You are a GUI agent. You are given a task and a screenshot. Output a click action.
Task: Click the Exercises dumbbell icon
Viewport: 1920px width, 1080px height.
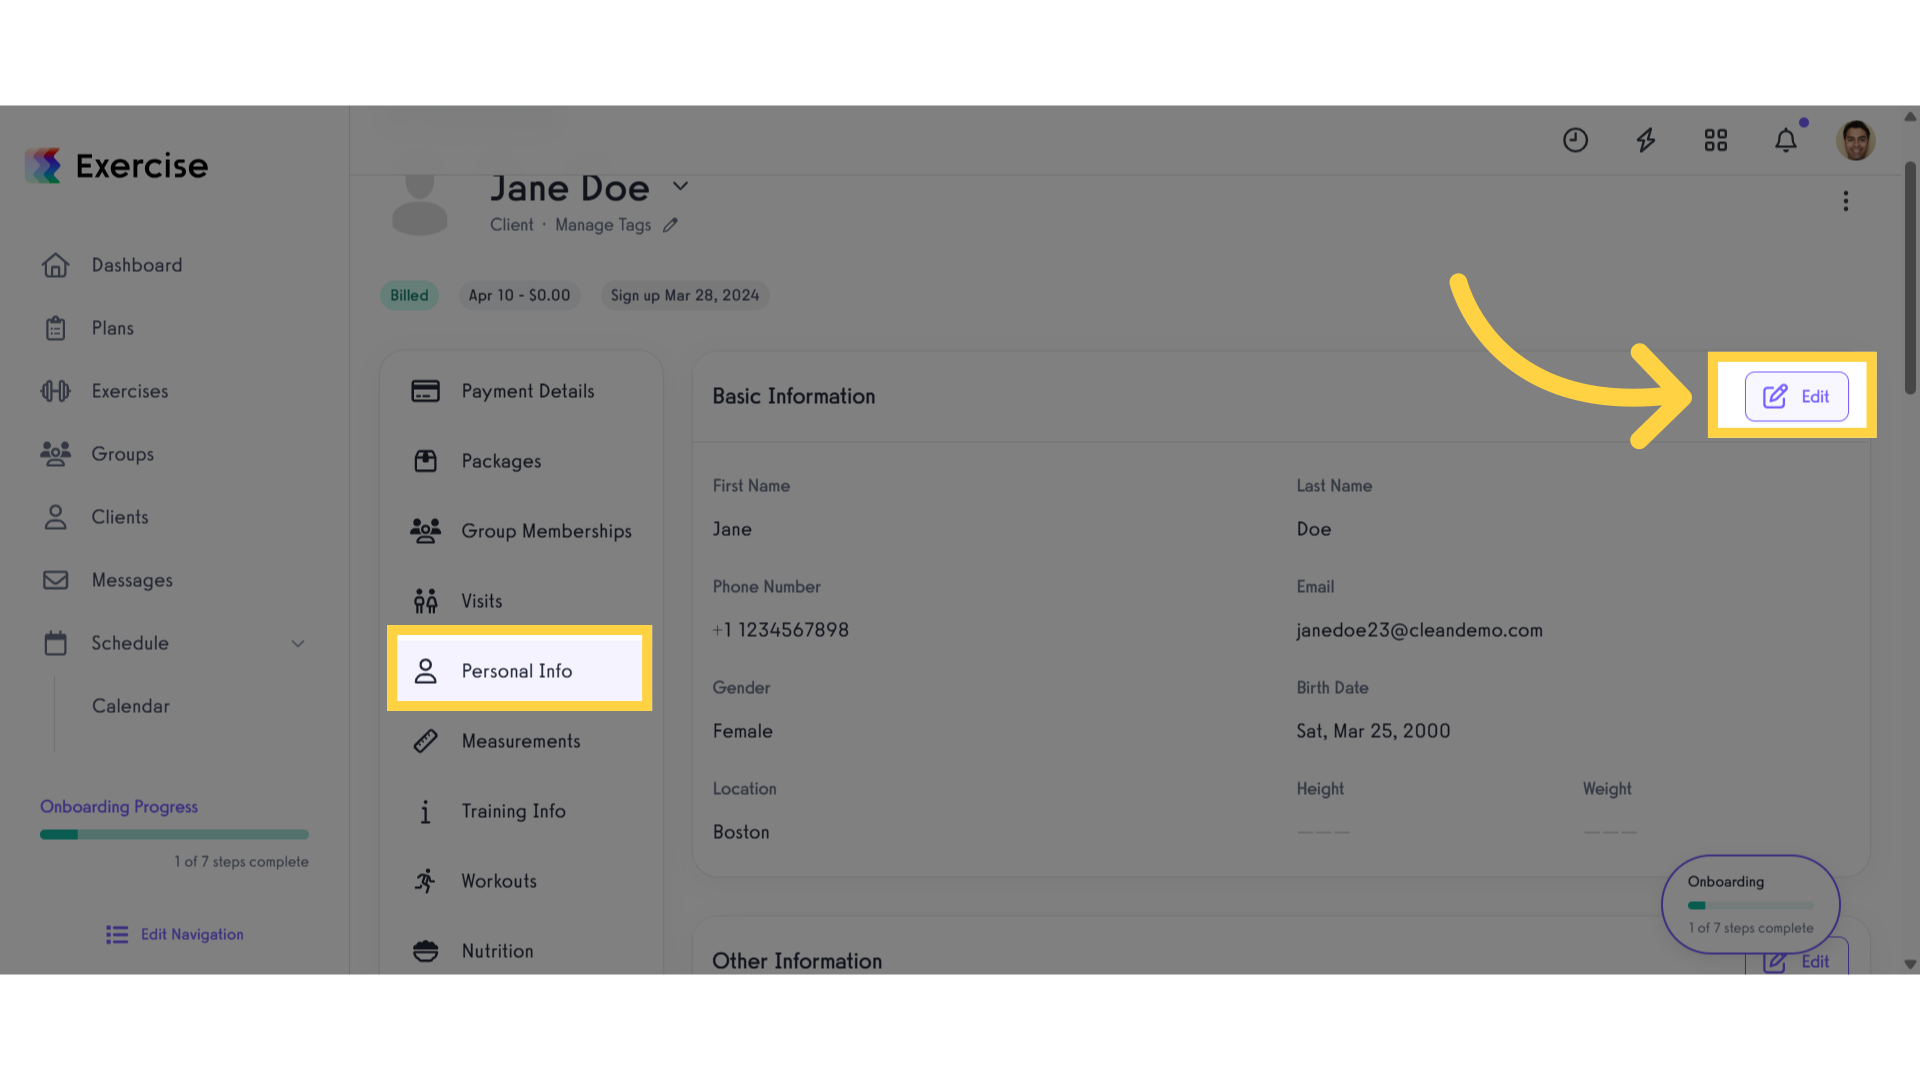pyautogui.click(x=55, y=391)
